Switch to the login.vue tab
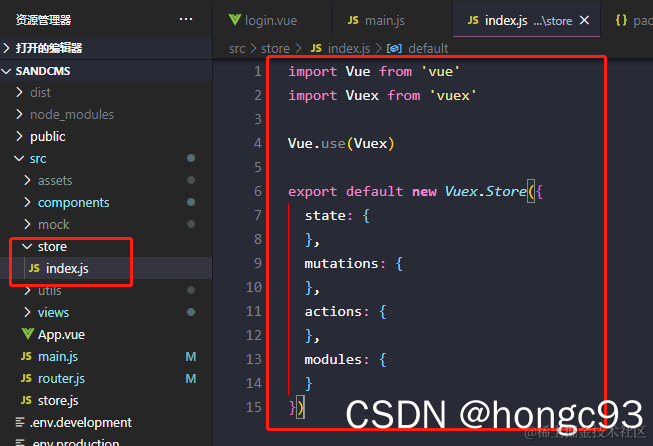 click(271, 20)
